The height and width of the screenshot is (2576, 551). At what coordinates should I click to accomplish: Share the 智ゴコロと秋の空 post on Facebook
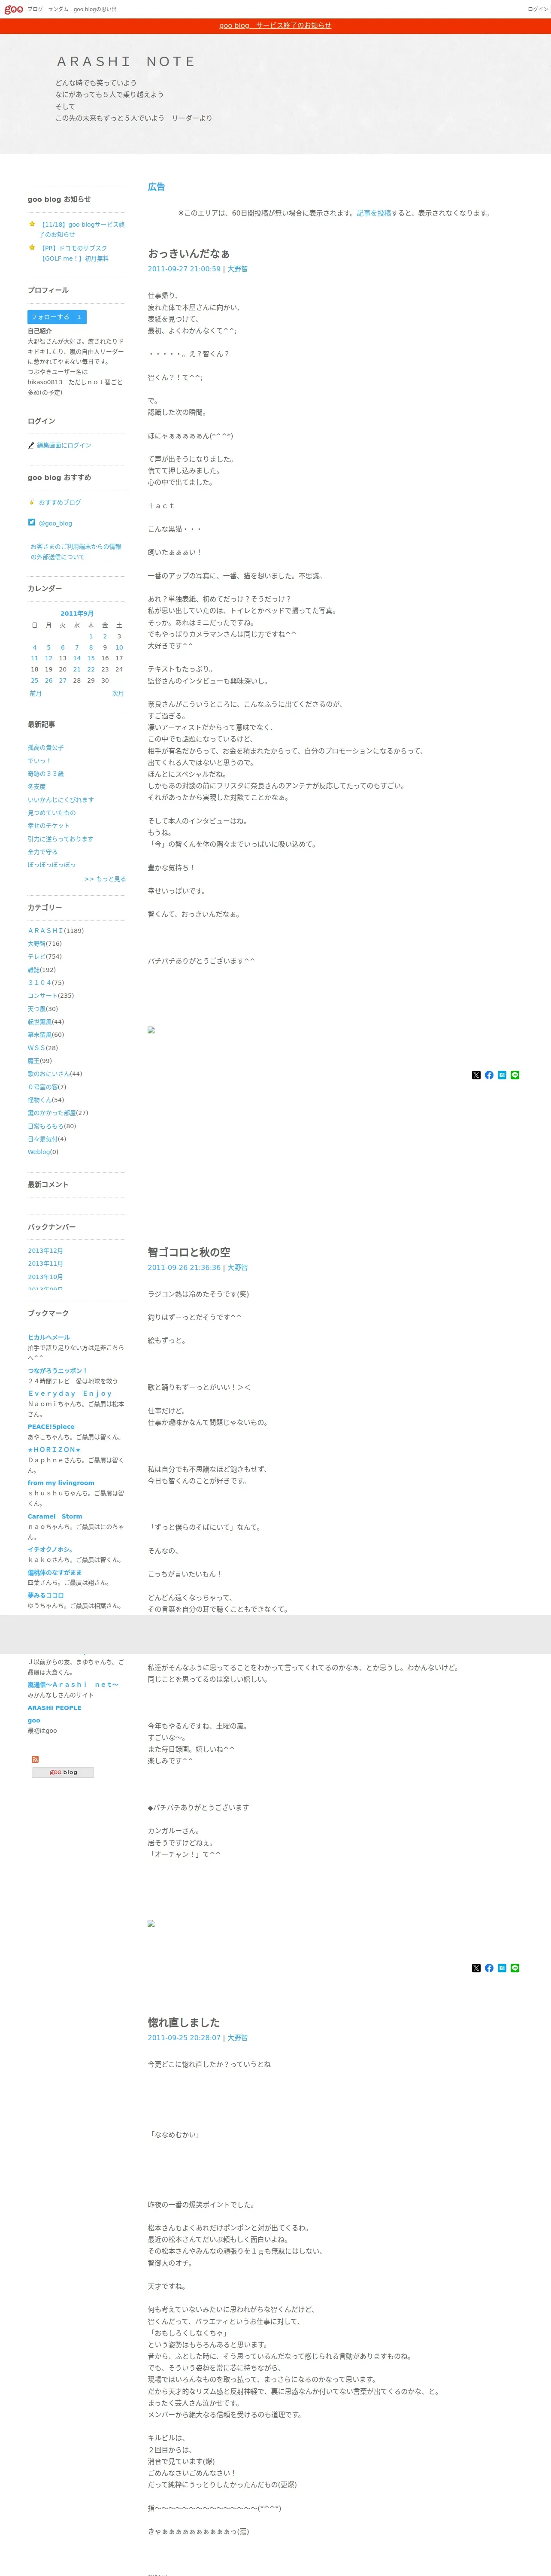[x=489, y=1968]
